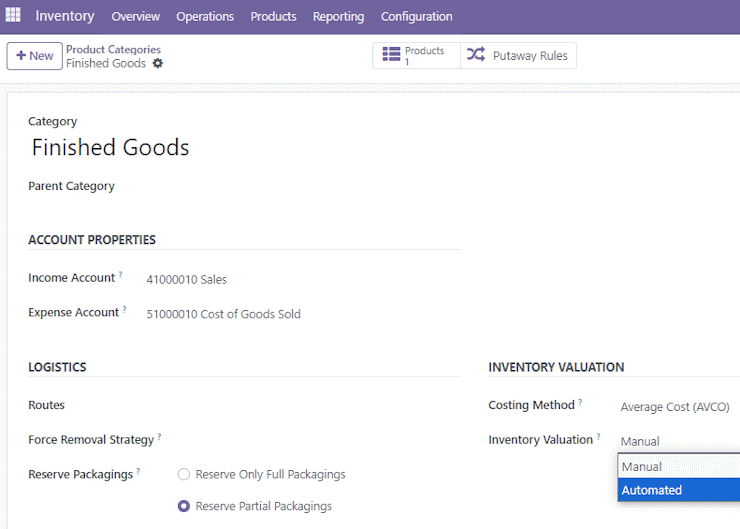Click the Putaway Rules shuffle icon

point(476,54)
